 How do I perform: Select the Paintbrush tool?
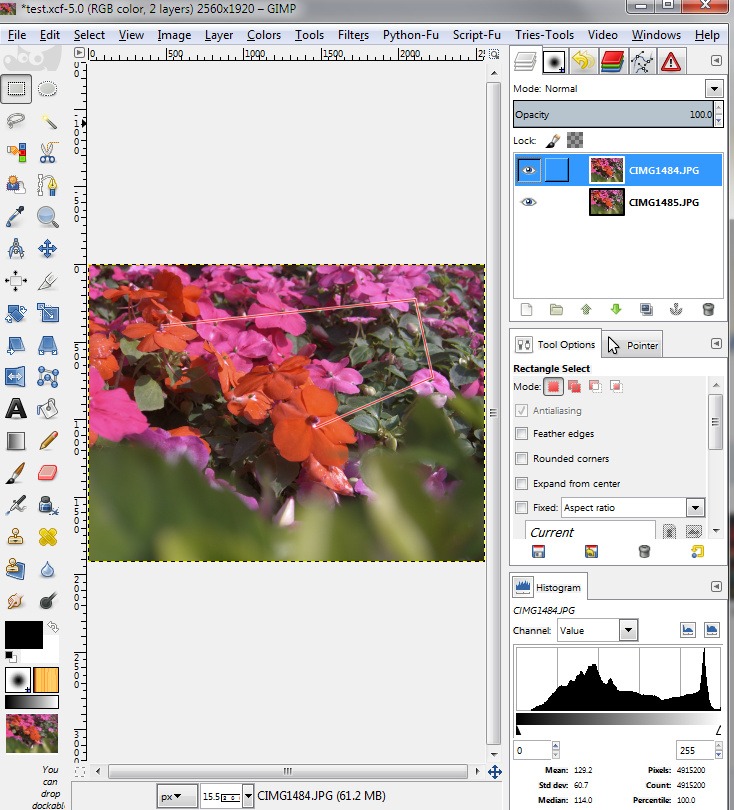(x=16, y=473)
